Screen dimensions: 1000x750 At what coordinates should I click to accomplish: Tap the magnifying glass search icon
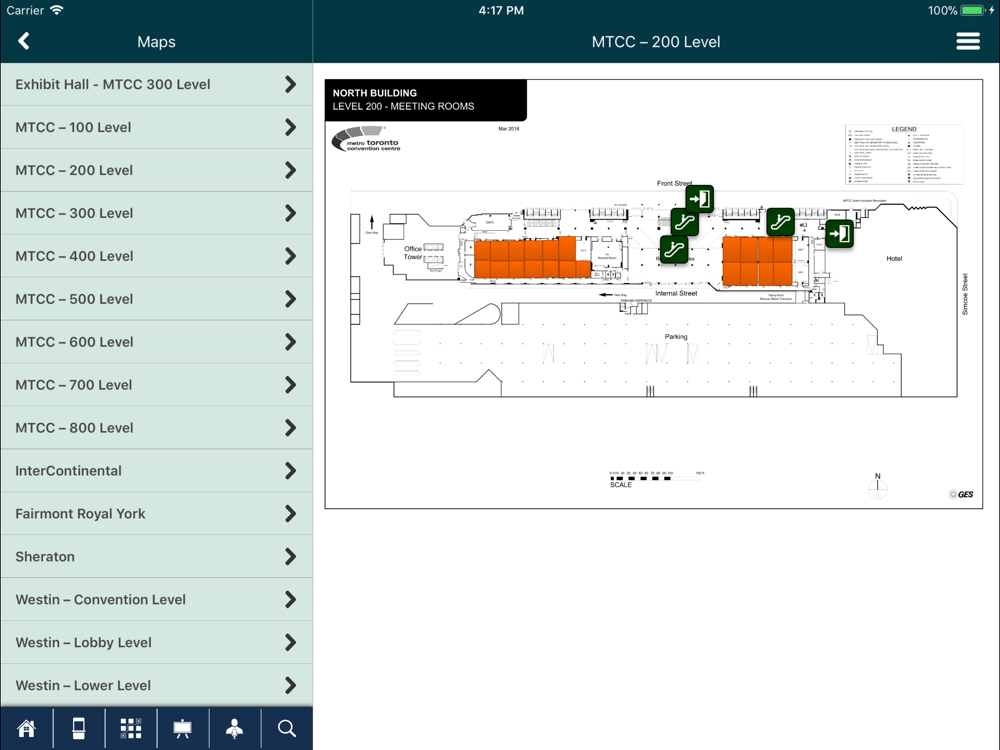point(286,728)
